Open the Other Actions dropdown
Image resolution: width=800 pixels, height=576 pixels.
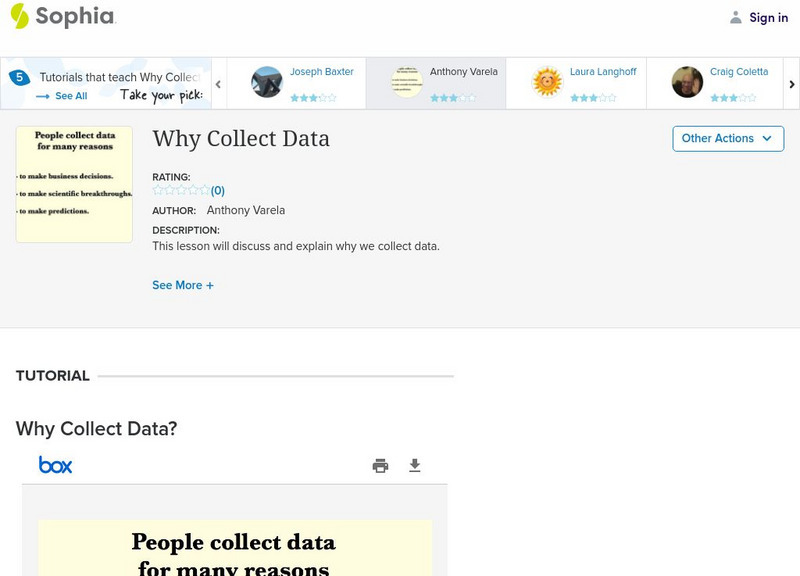pos(727,139)
